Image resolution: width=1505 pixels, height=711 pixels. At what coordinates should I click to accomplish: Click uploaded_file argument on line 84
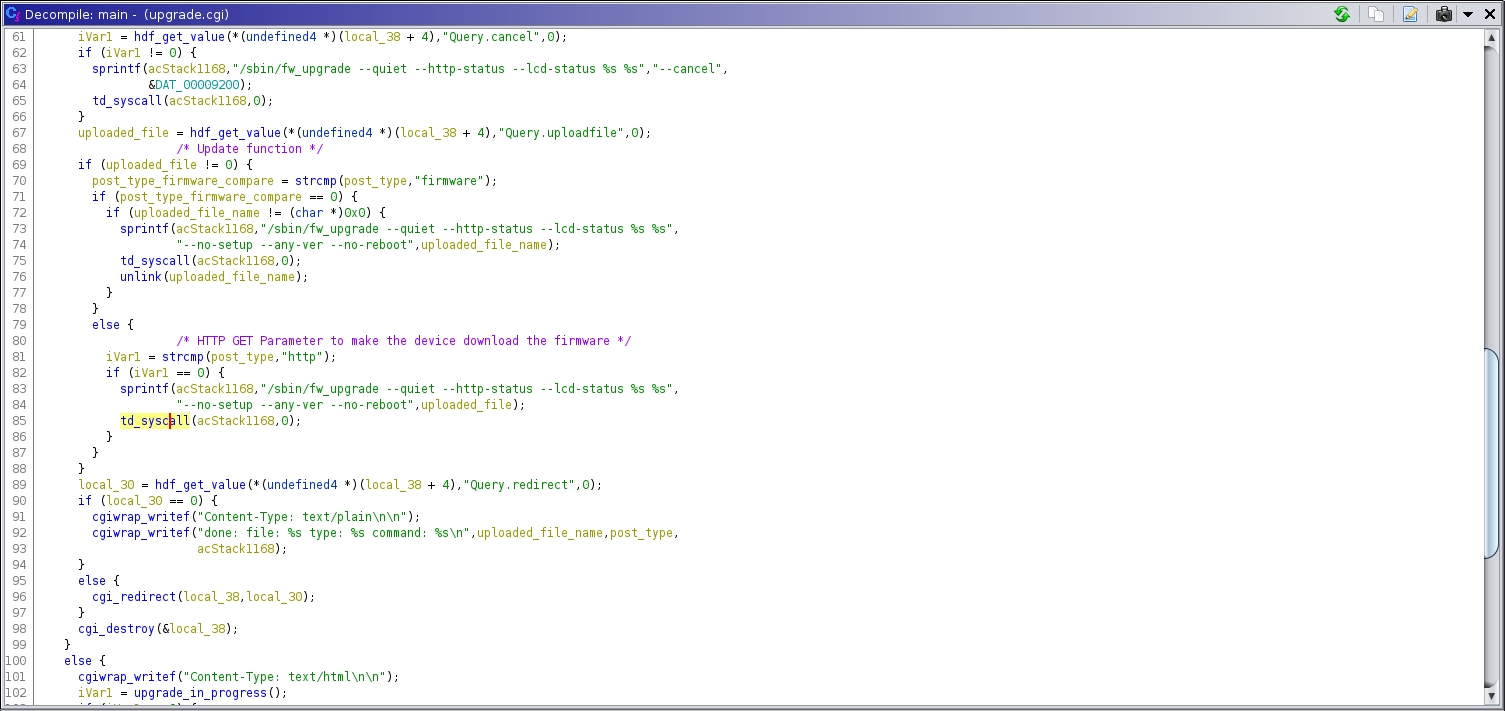(x=468, y=405)
